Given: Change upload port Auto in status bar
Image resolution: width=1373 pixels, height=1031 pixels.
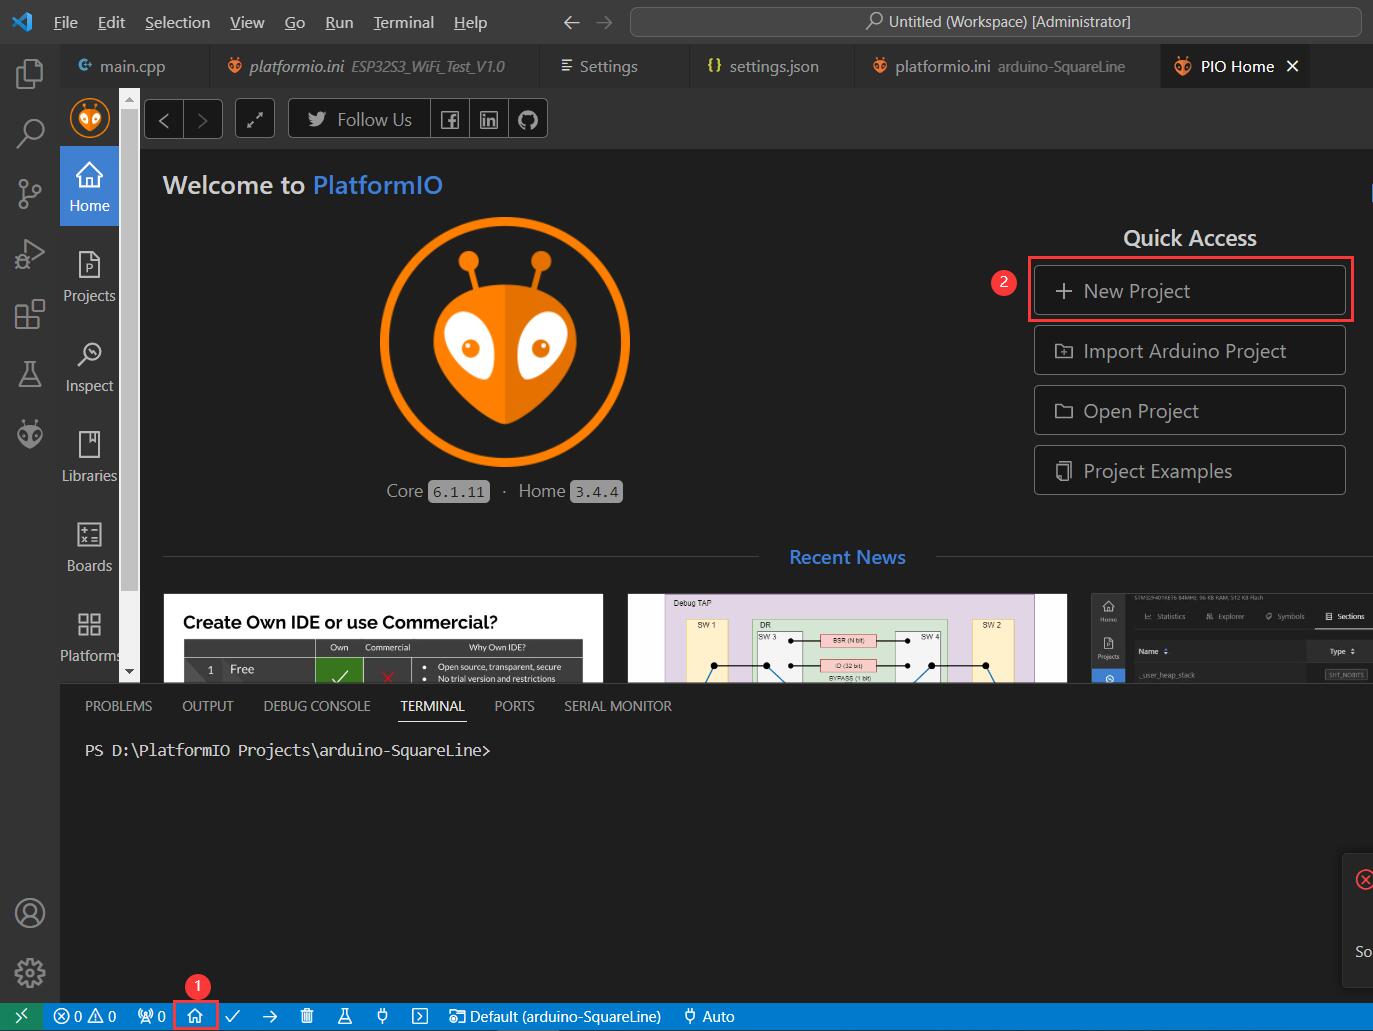Looking at the screenshot, I should pyautogui.click(x=709, y=1016).
